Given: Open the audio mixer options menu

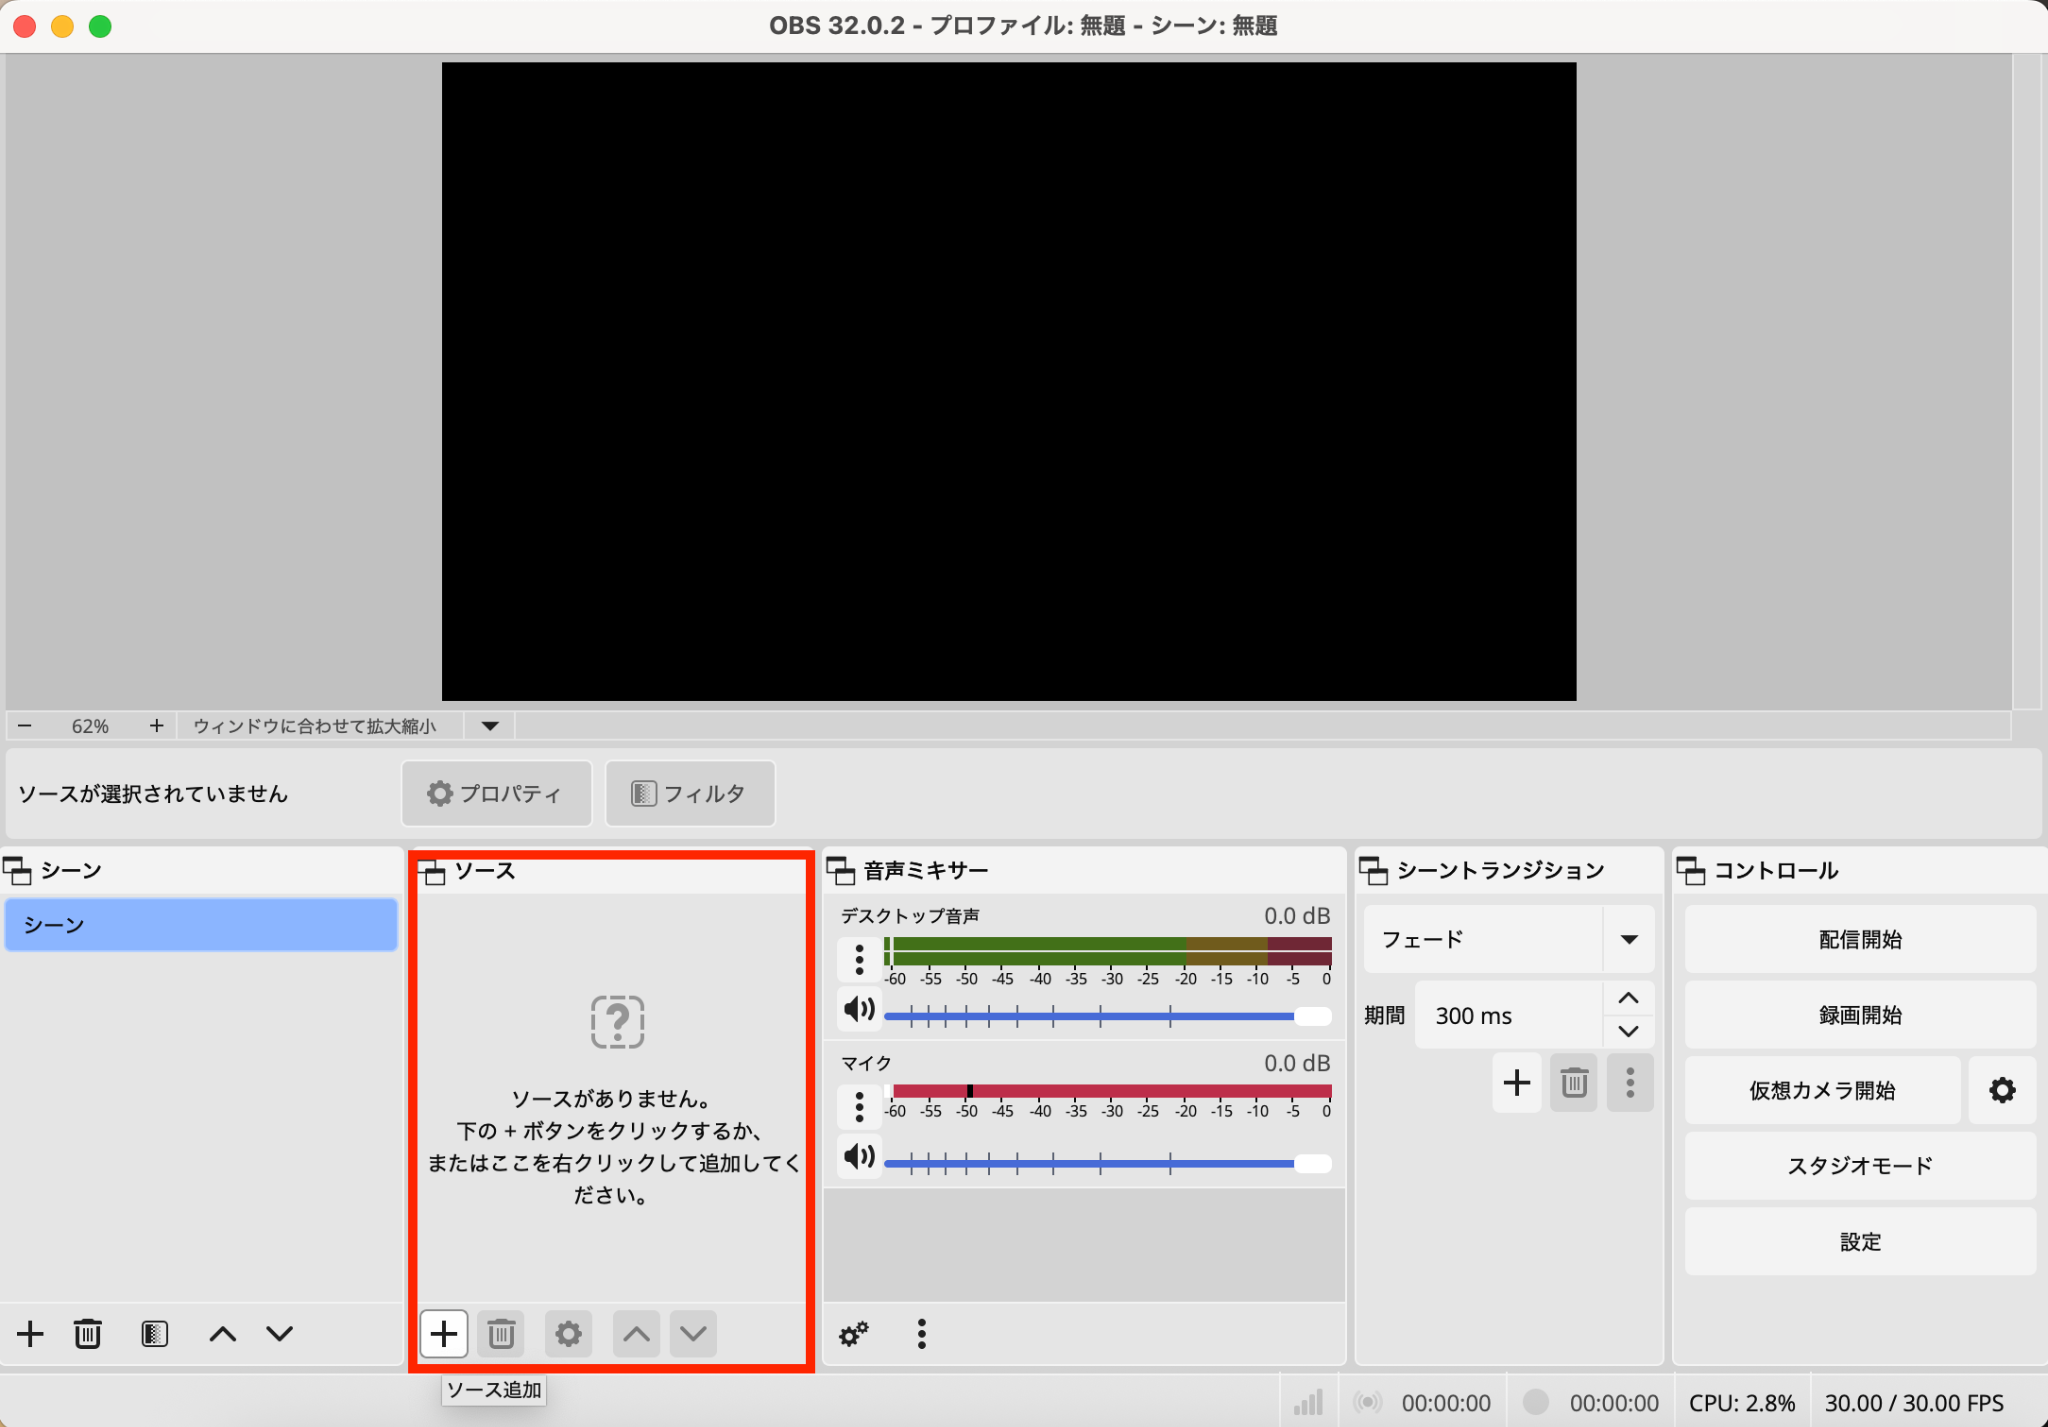Looking at the screenshot, I should point(920,1333).
